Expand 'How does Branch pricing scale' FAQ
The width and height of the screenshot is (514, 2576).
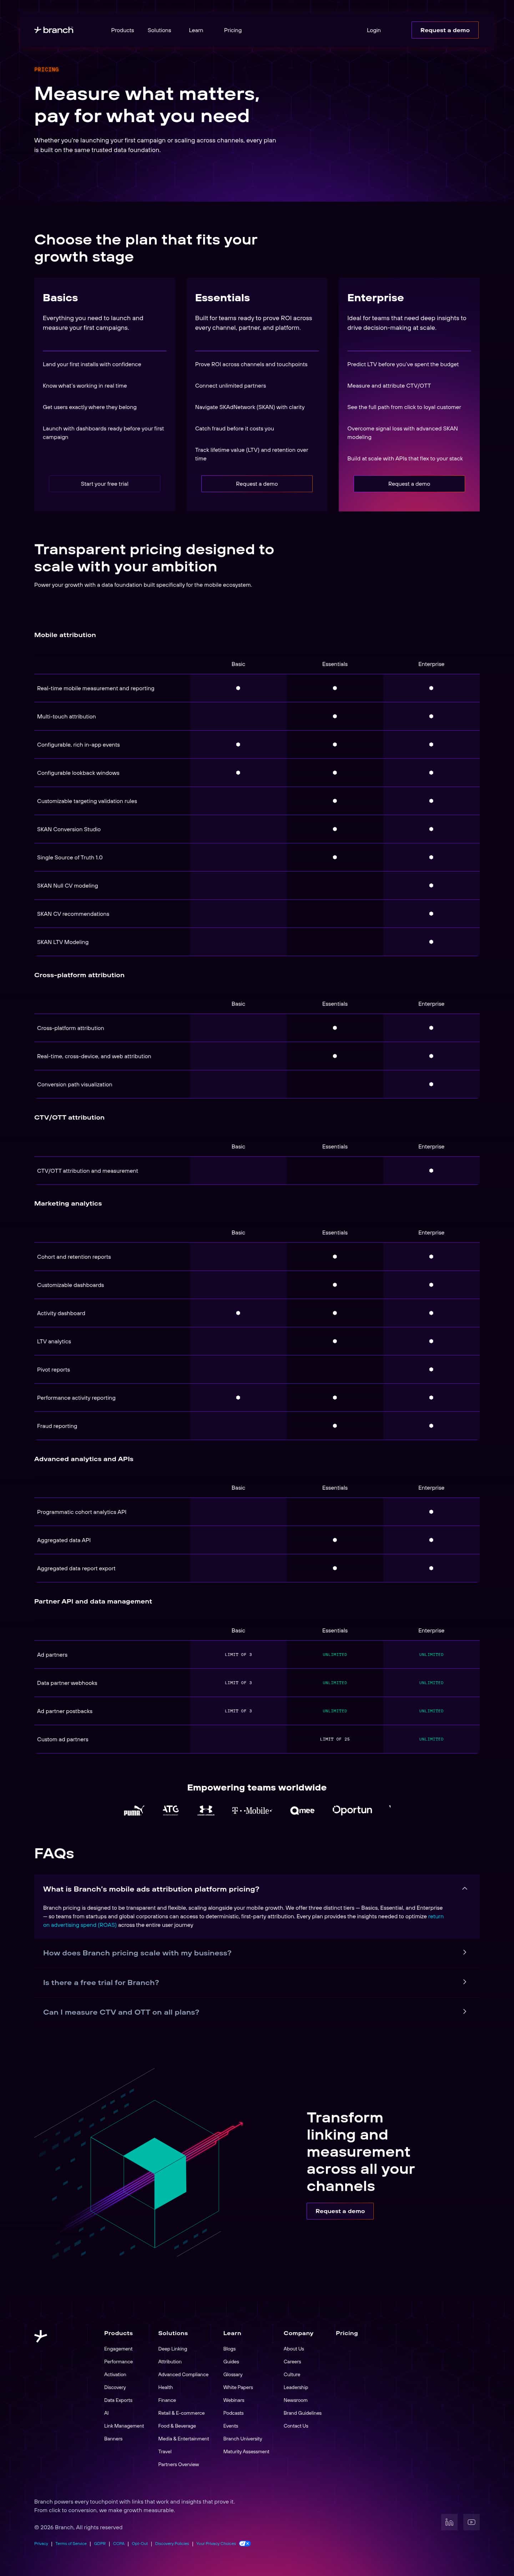(x=464, y=1952)
